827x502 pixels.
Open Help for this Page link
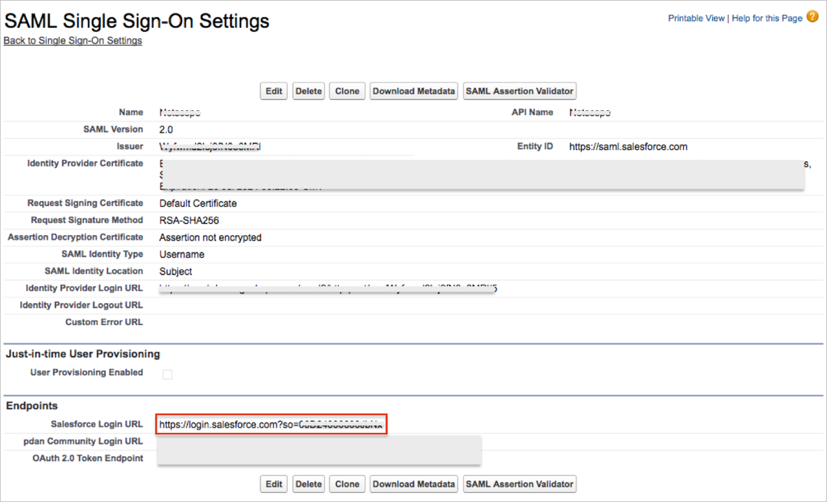pos(767,18)
